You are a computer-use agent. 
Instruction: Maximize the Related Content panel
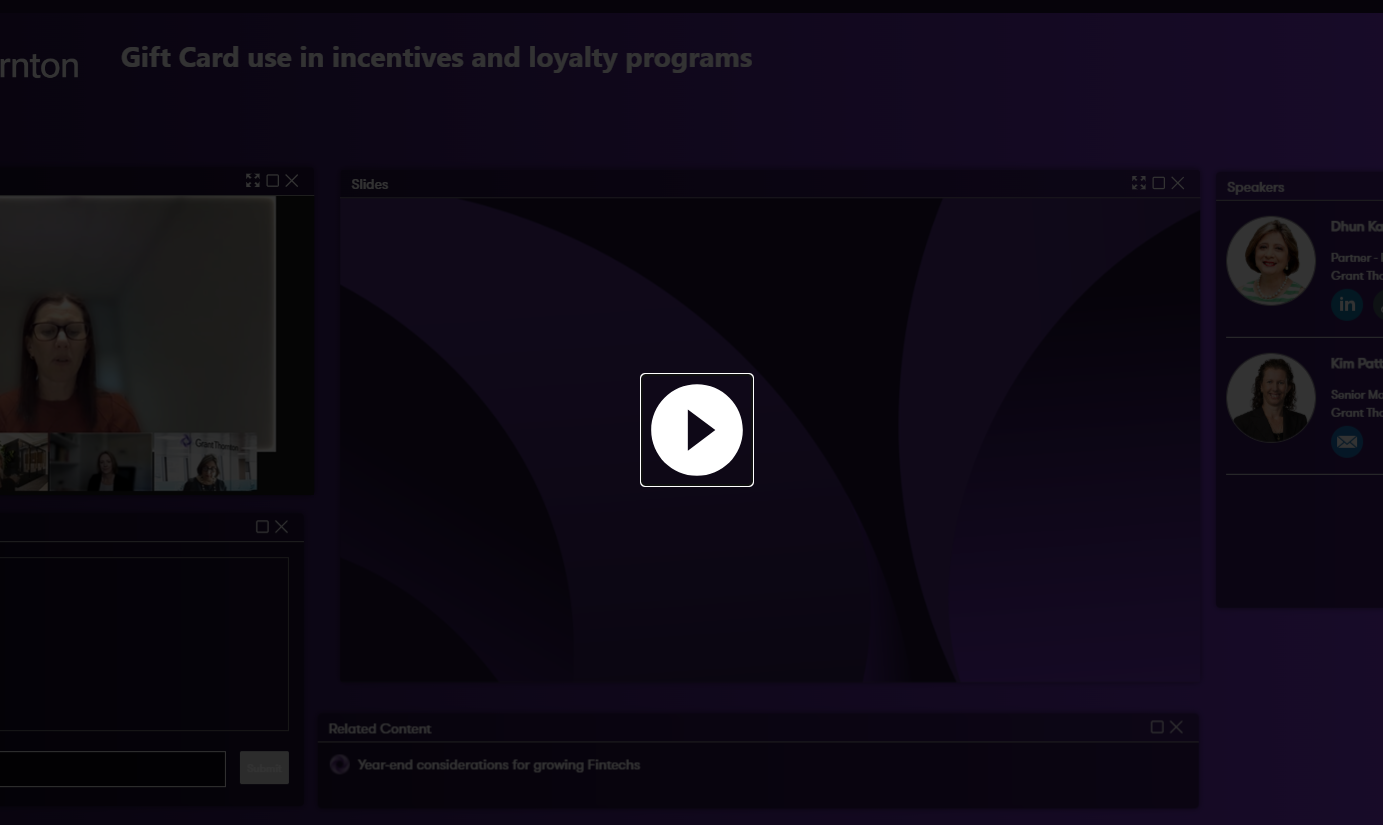[1157, 727]
